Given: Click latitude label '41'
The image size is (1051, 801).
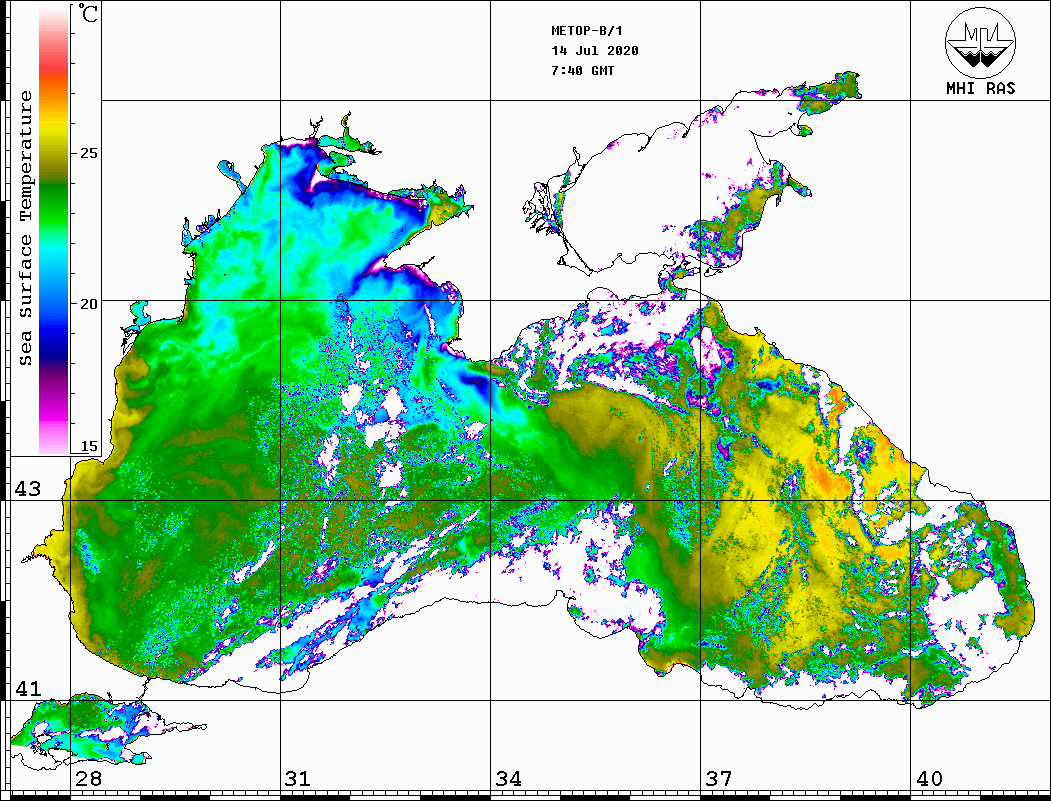Looking at the screenshot, I should tap(27, 688).
